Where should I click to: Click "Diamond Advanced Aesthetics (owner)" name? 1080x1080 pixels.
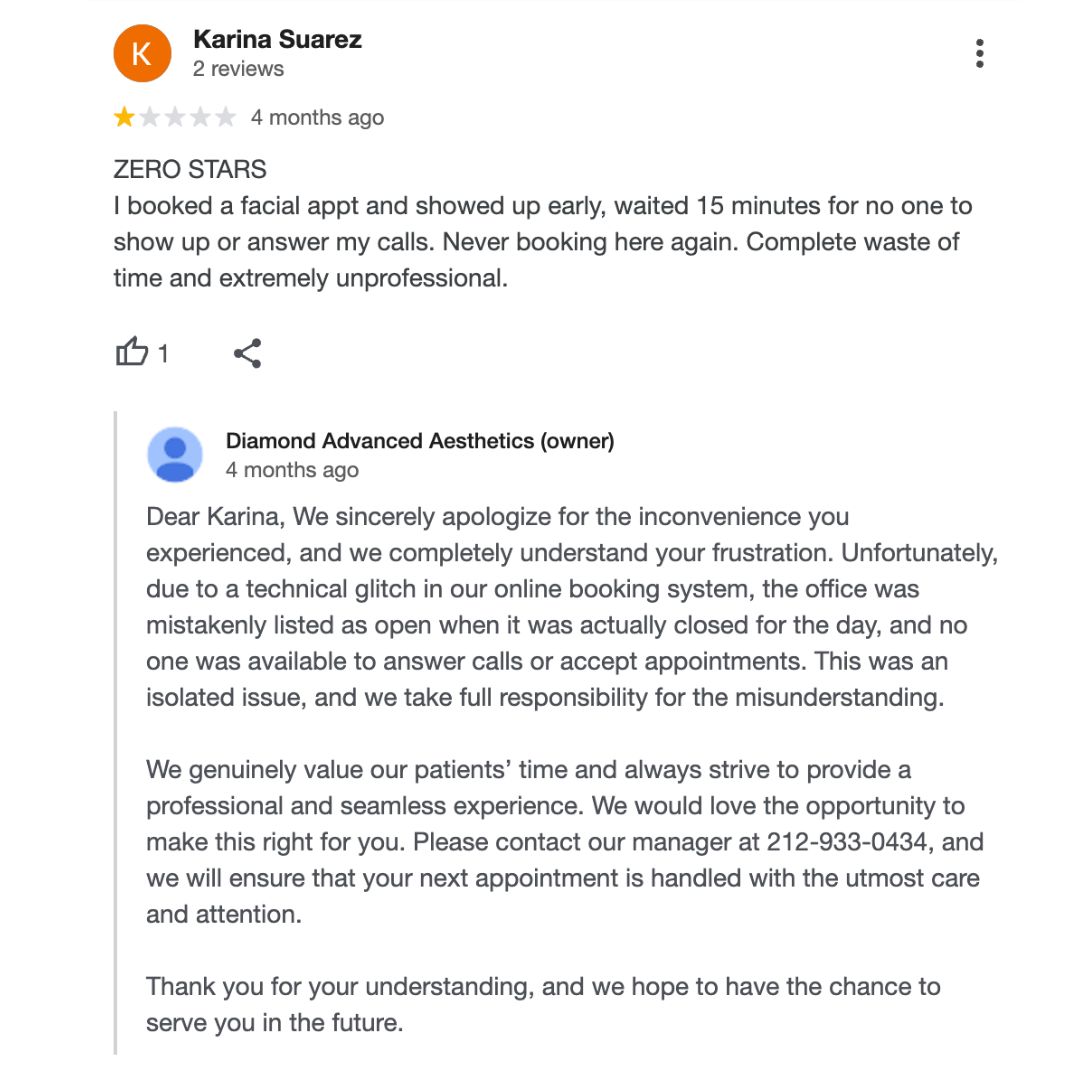[x=420, y=440]
